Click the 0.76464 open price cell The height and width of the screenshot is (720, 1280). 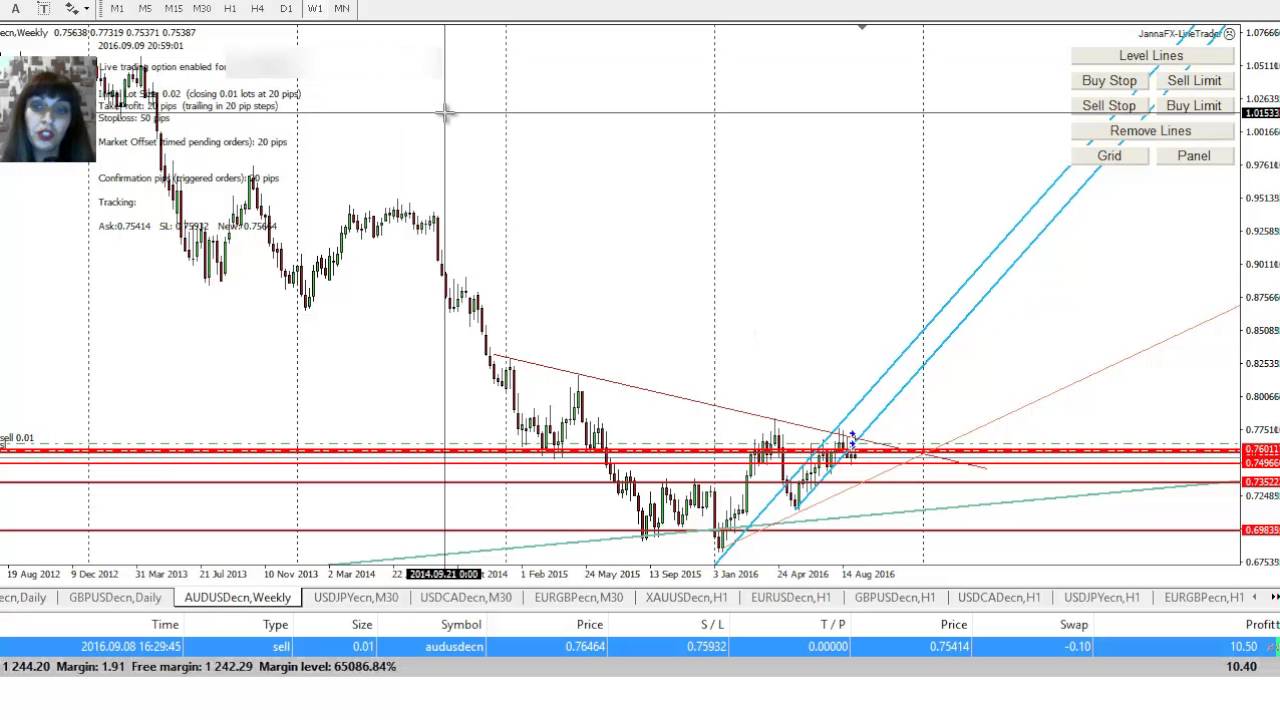coord(582,647)
